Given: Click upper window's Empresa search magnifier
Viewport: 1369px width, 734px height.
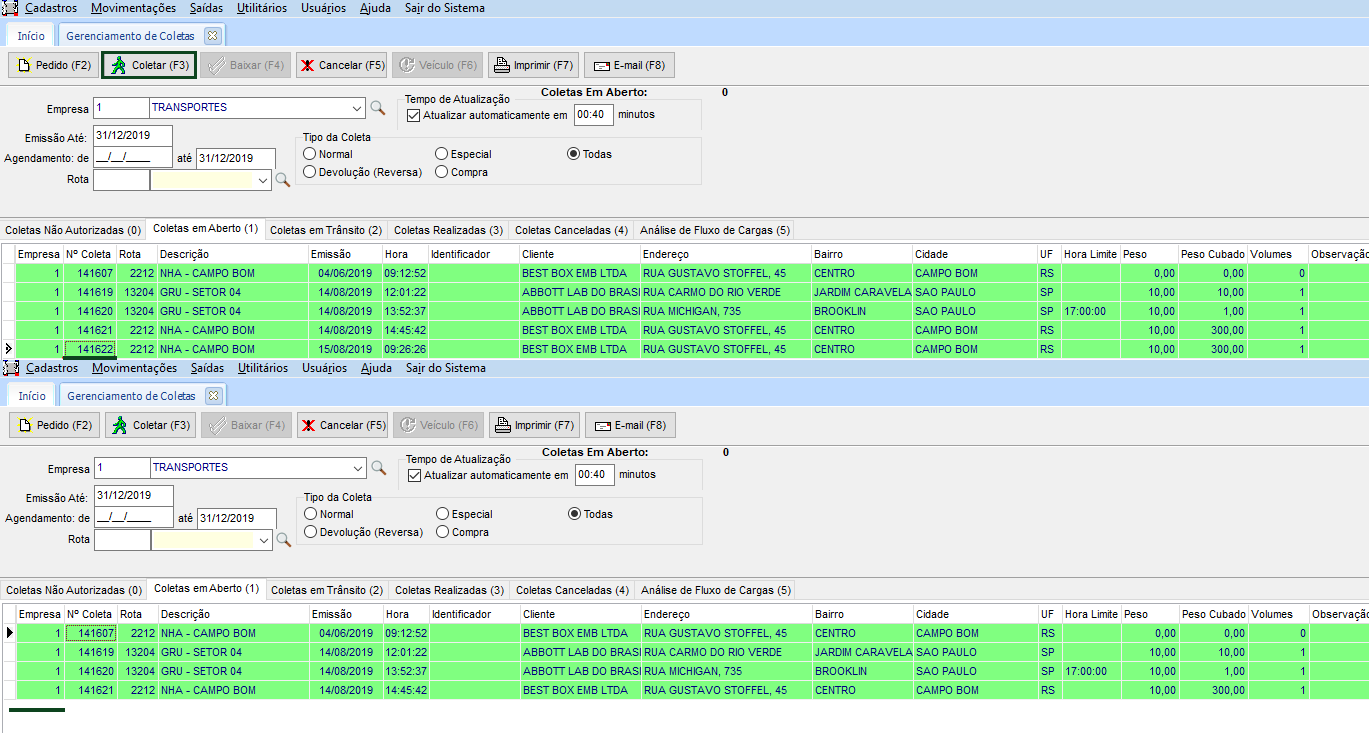Looking at the screenshot, I should [378, 108].
